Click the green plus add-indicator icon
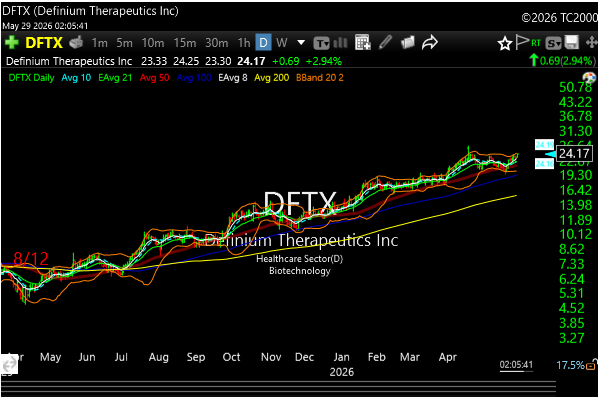The width and height of the screenshot is (598, 397). pyautogui.click(x=12, y=42)
